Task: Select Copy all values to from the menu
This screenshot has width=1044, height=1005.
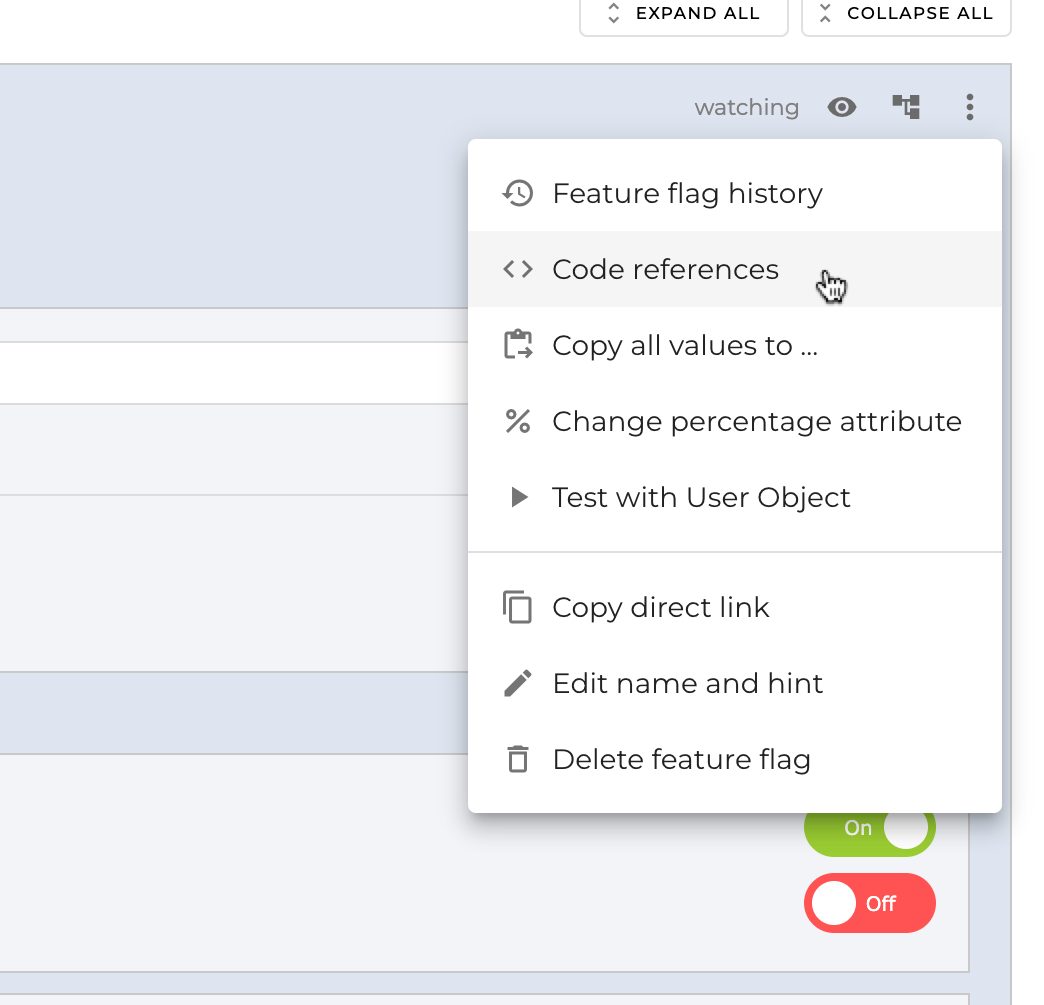Action: 684,344
